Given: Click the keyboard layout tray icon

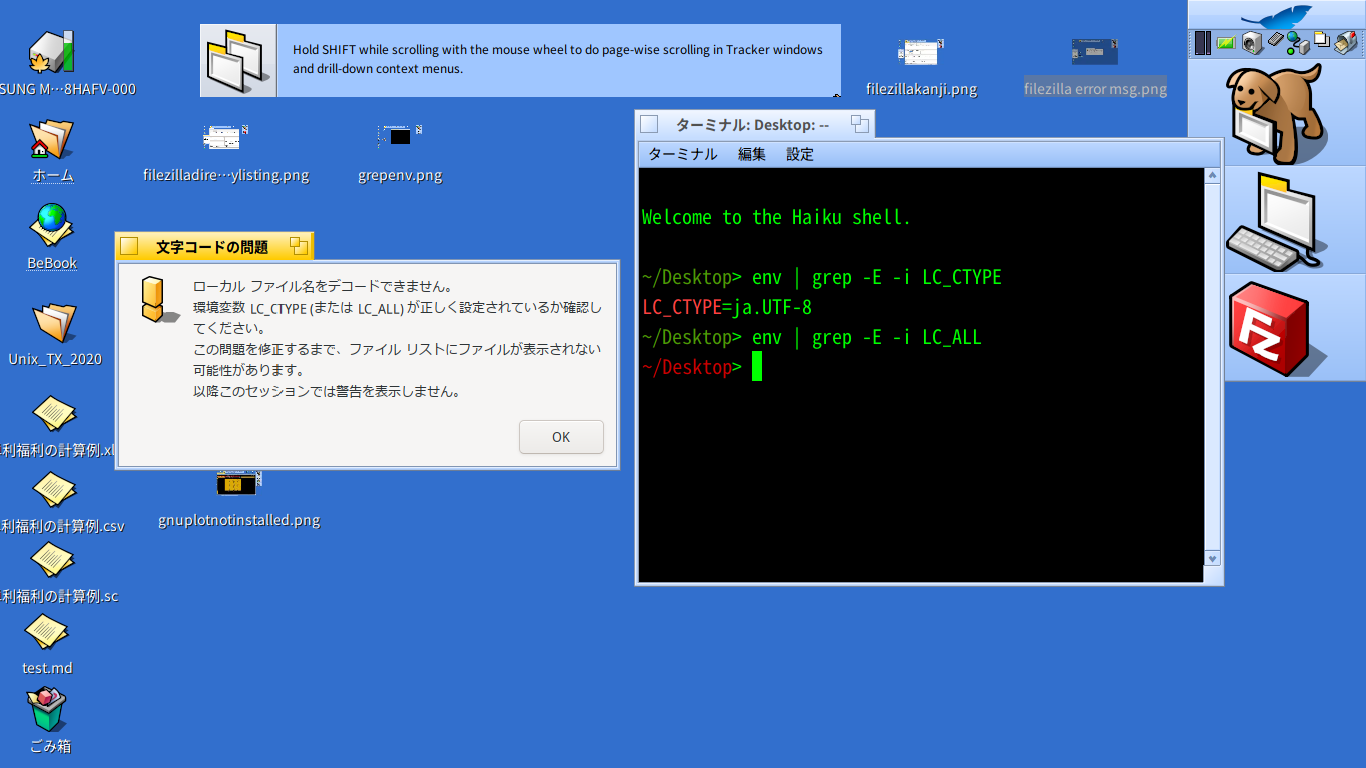Looking at the screenshot, I should point(1274,42).
